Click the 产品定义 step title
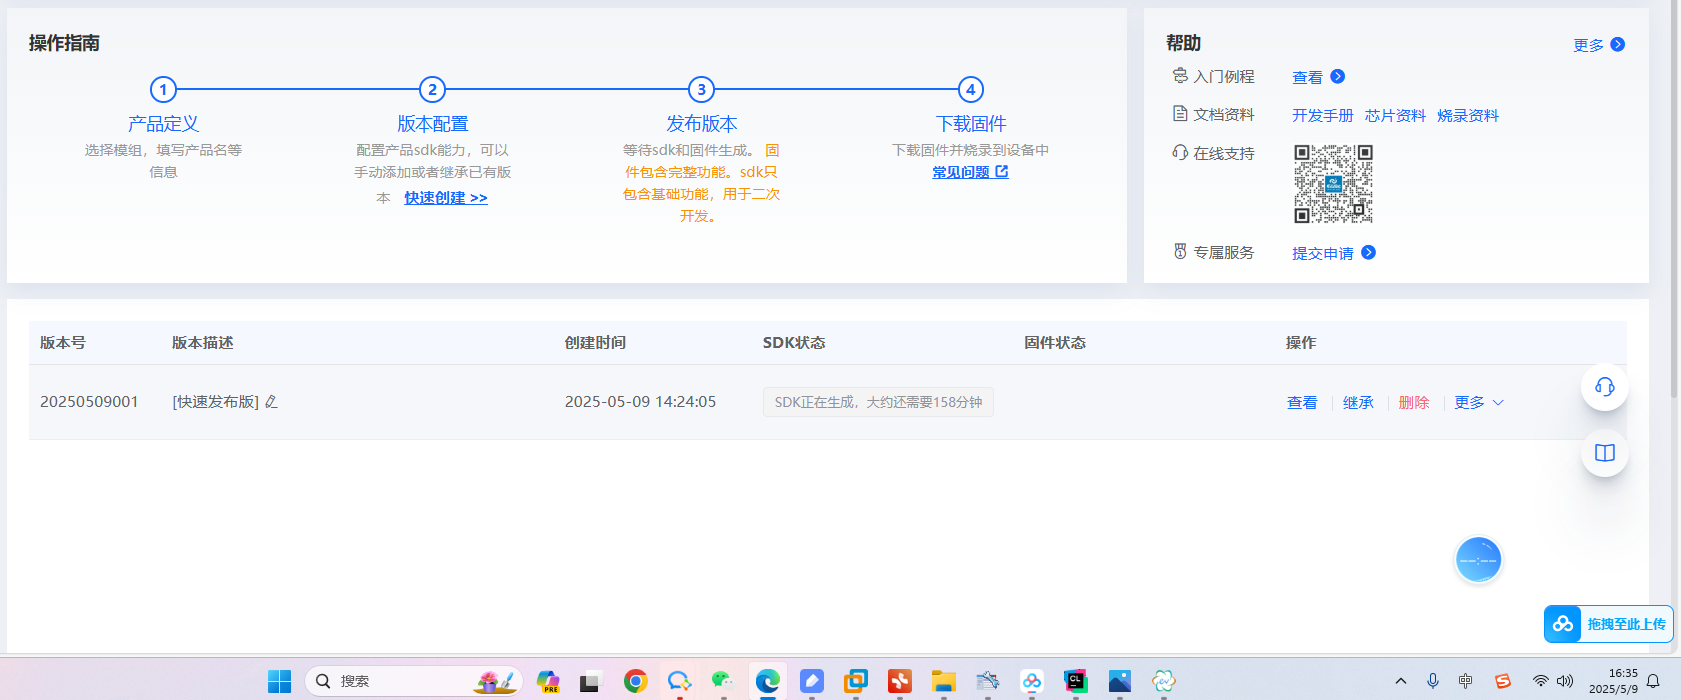1681x700 pixels. click(x=163, y=124)
